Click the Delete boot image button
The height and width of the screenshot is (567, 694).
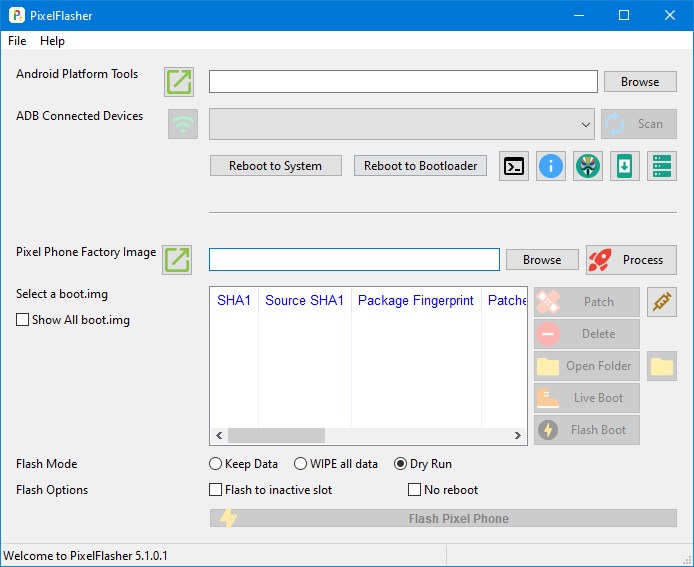(587, 334)
